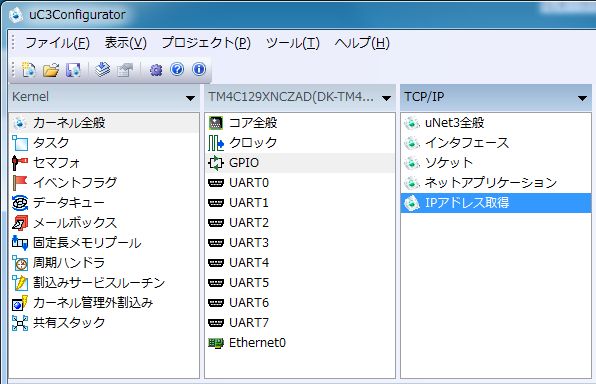Screen dimensions: 596x384
Task: Click the クロック waveform icon
Action: click(x=216, y=143)
